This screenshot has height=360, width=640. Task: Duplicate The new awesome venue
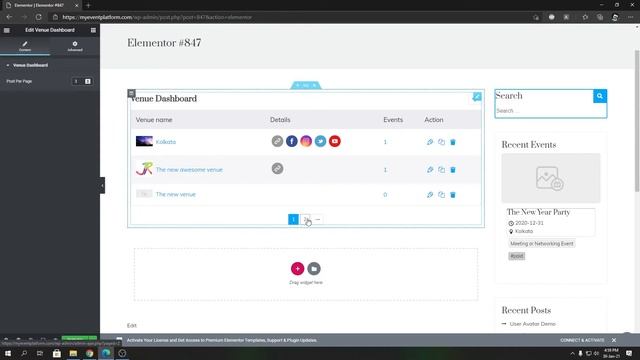click(441, 170)
